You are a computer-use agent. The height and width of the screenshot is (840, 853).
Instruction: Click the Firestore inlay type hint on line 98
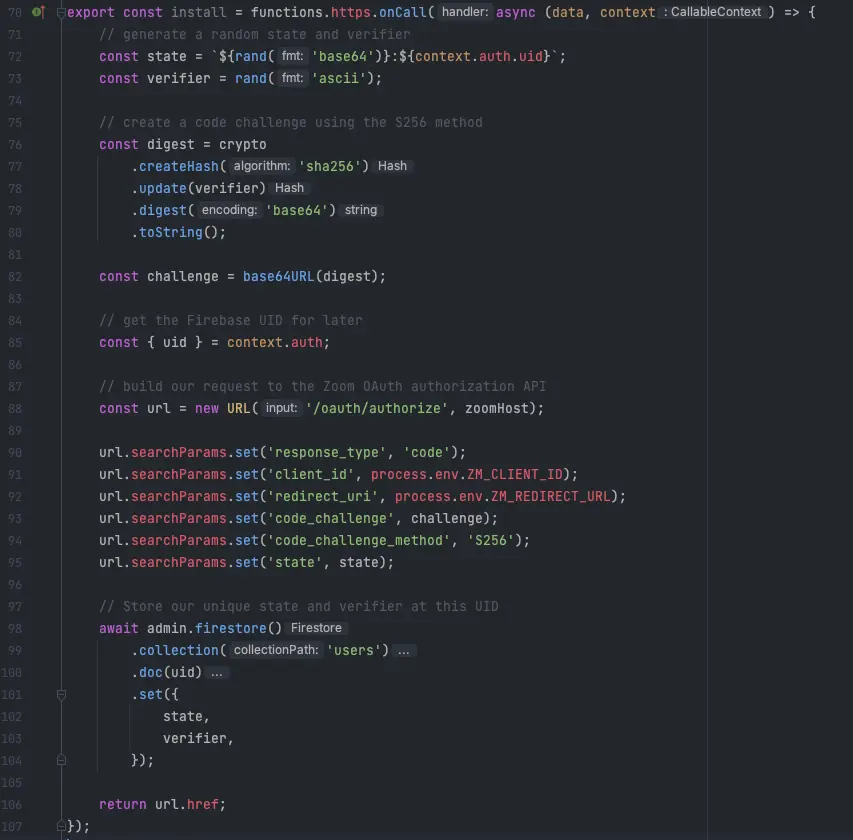(316, 627)
